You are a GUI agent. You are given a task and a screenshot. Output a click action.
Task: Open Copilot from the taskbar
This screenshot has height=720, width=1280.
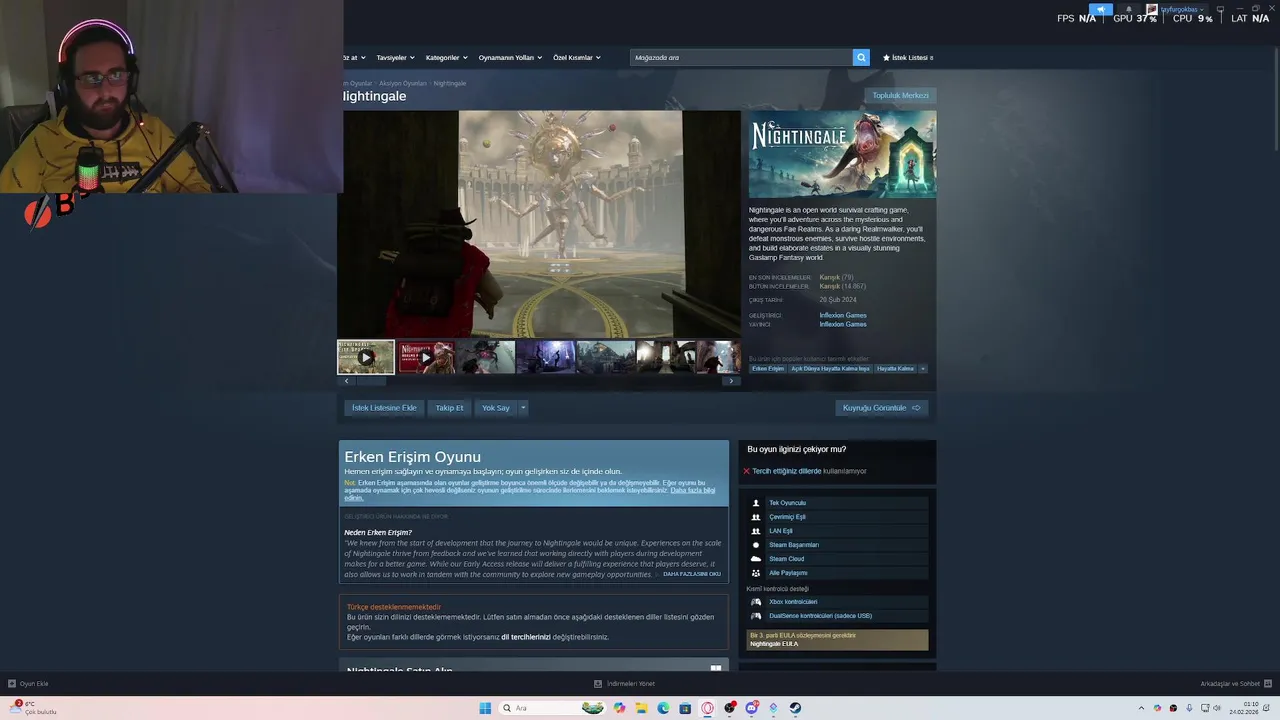pos(619,708)
